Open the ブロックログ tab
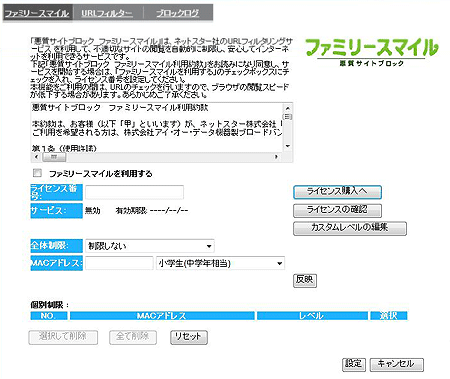 [x=178, y=13]
